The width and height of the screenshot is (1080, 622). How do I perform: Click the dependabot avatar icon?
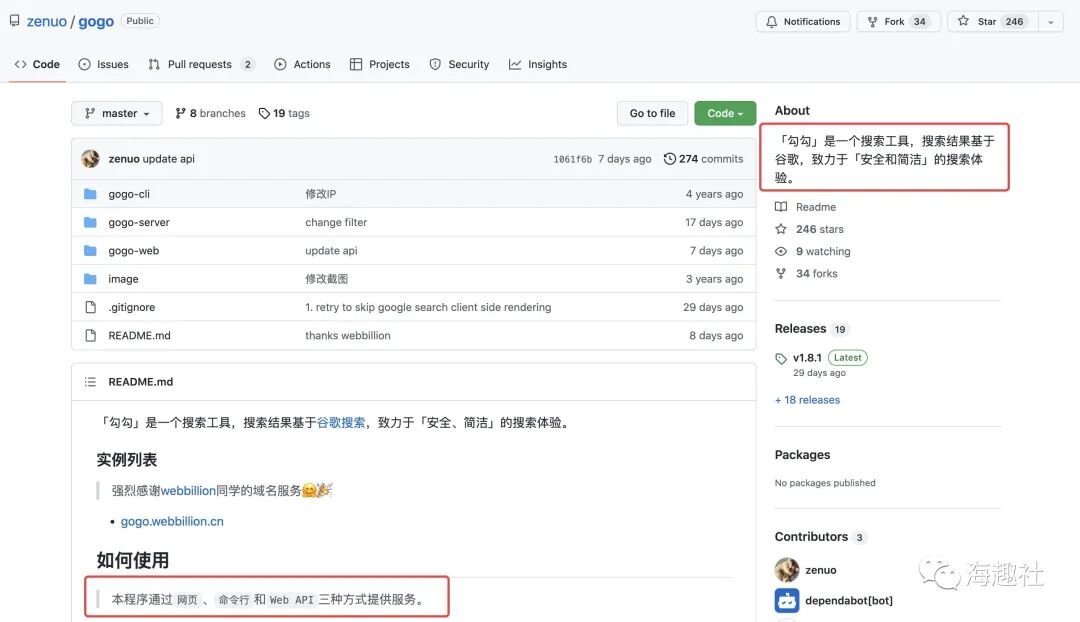(787, 600)
